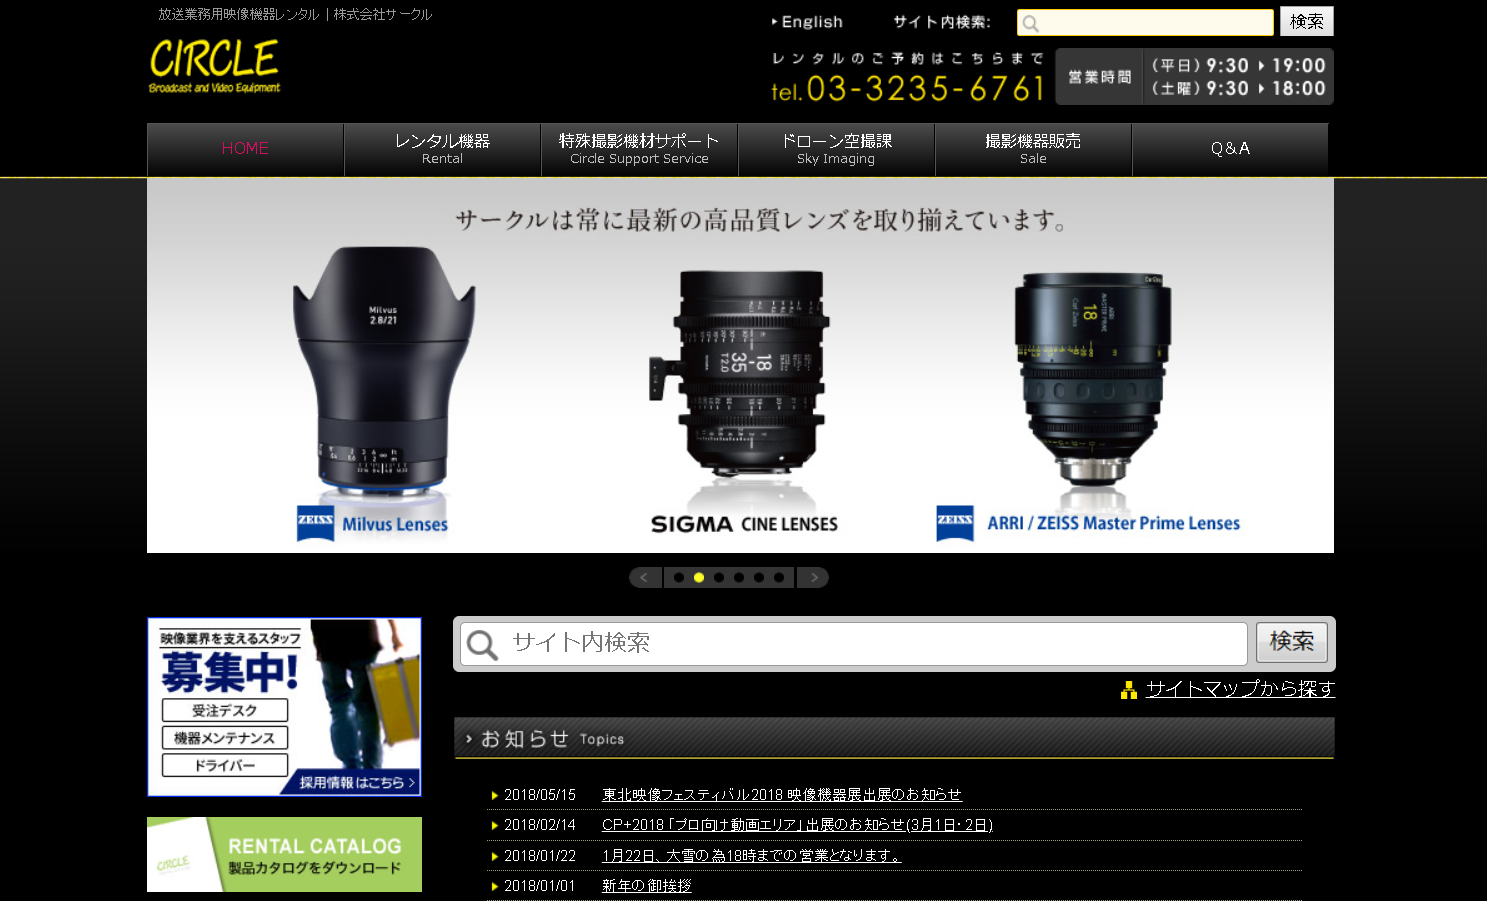This screenshot has height=901, width=1487.
Task: Click the top 検索 search button
Action: click(1306, 21)
